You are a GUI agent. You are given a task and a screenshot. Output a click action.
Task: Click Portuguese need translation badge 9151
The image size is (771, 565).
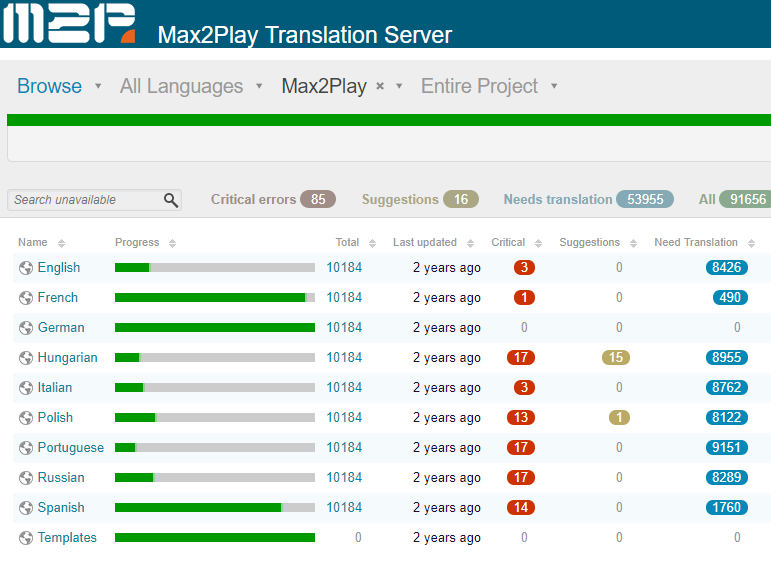tap(727, 447)
